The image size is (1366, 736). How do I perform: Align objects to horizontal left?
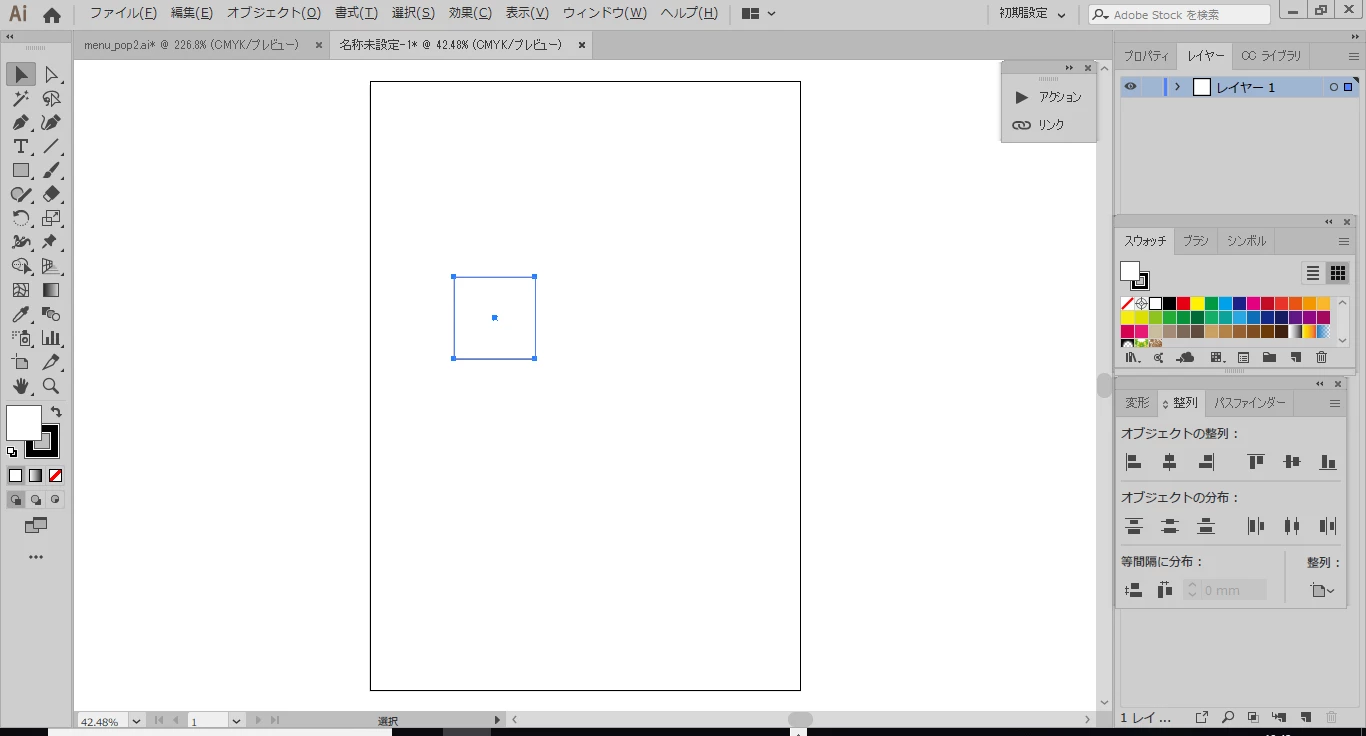1134,462
